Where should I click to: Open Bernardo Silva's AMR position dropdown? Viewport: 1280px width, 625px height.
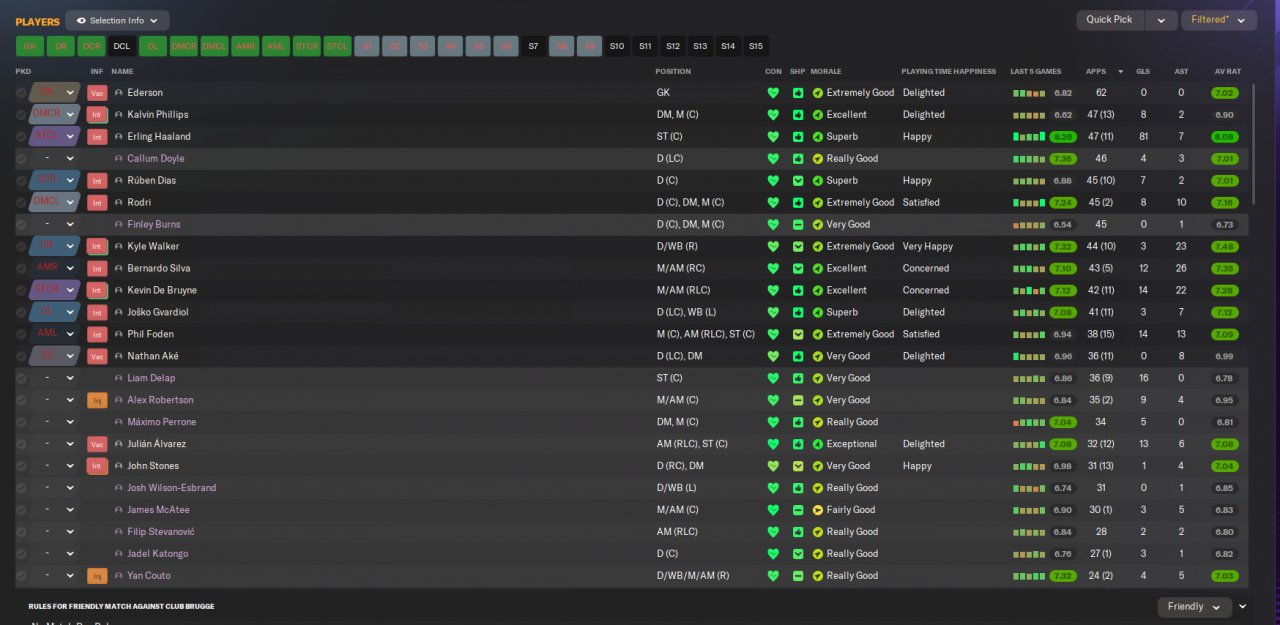(x=55, y=269)
